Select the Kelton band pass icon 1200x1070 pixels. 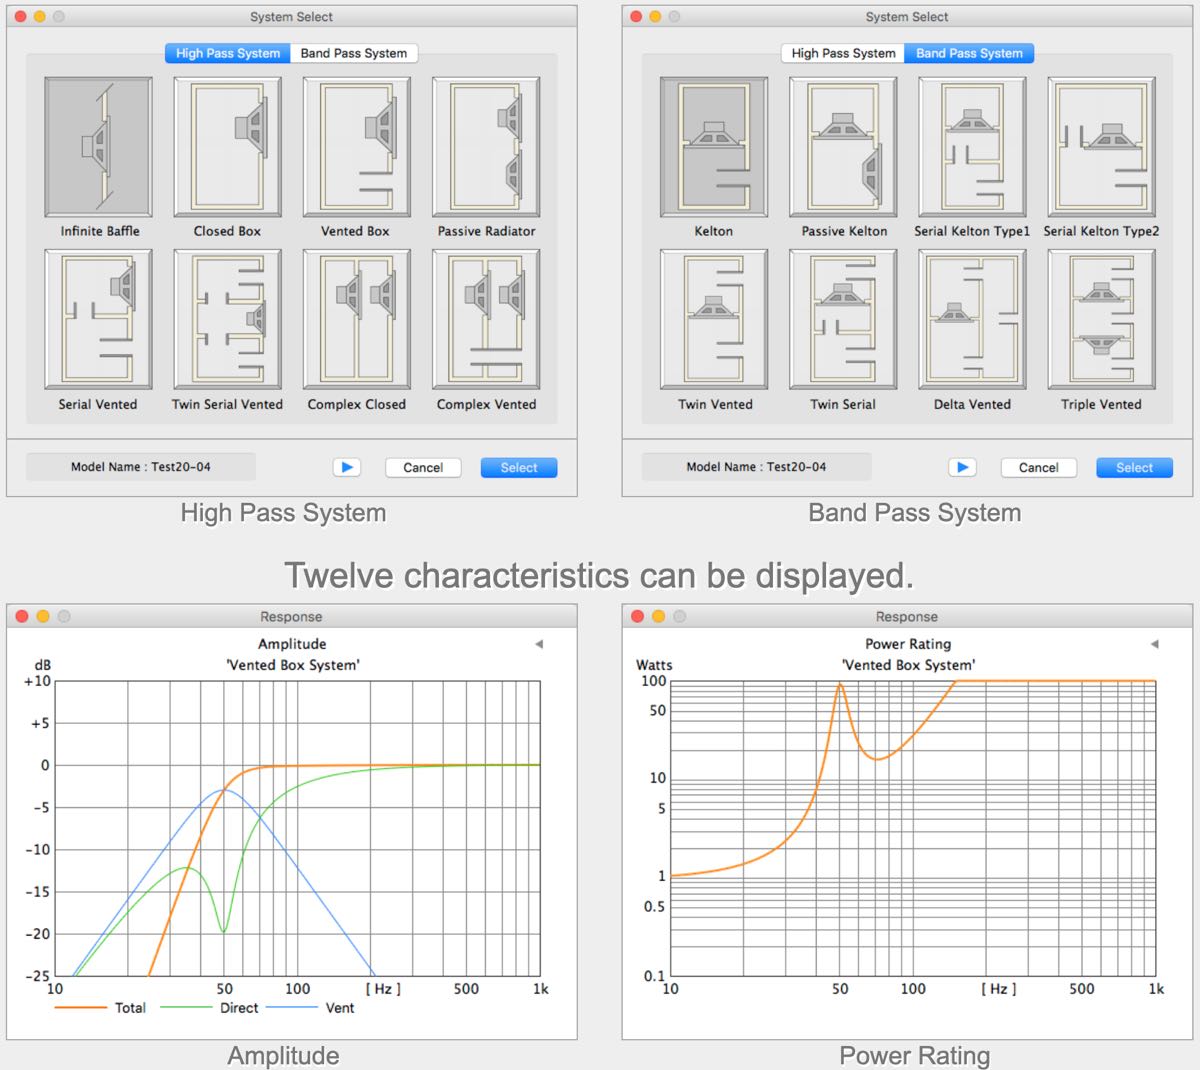pos(713,146)
